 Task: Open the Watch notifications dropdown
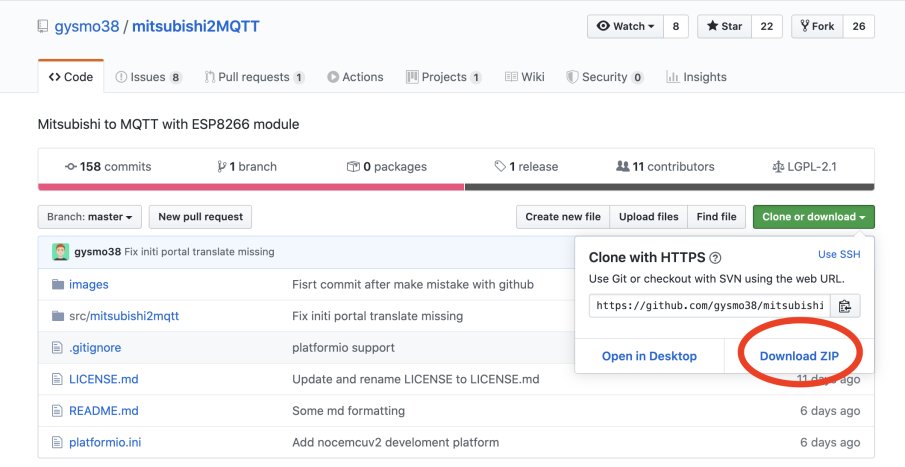[x=625, y=27]
